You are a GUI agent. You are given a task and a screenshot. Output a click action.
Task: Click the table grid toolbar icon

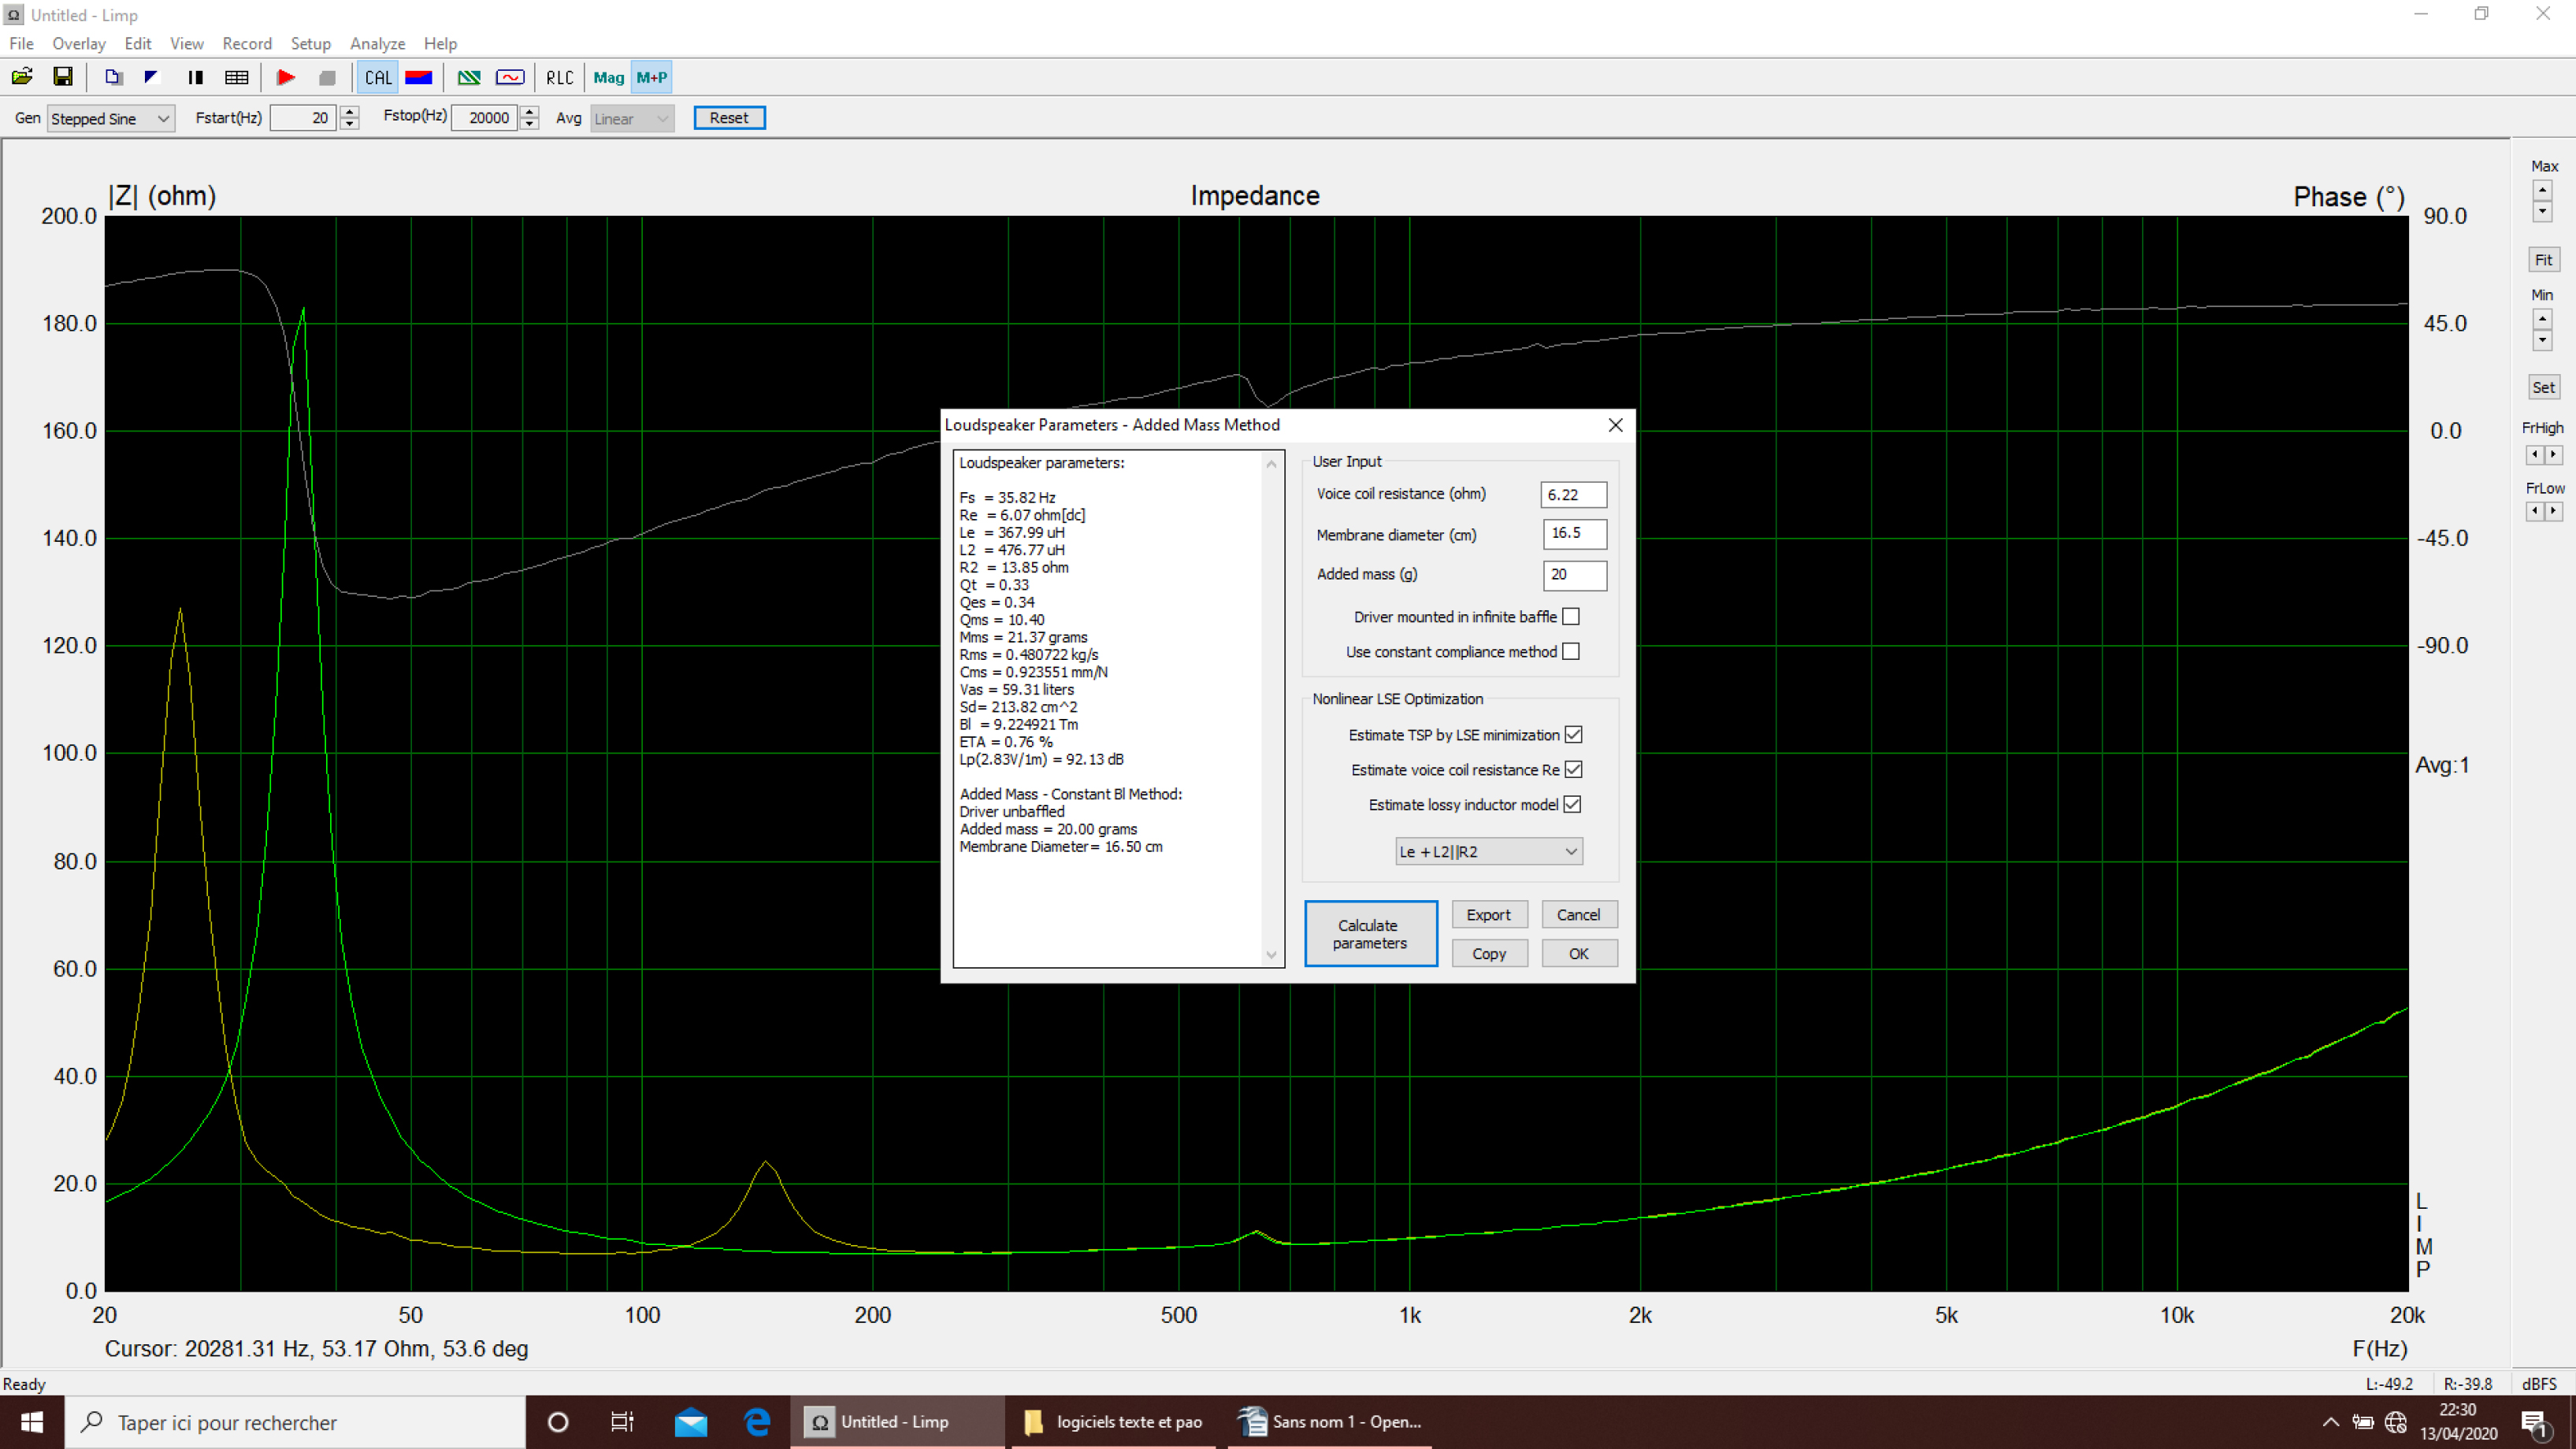[x=237, y=77]
